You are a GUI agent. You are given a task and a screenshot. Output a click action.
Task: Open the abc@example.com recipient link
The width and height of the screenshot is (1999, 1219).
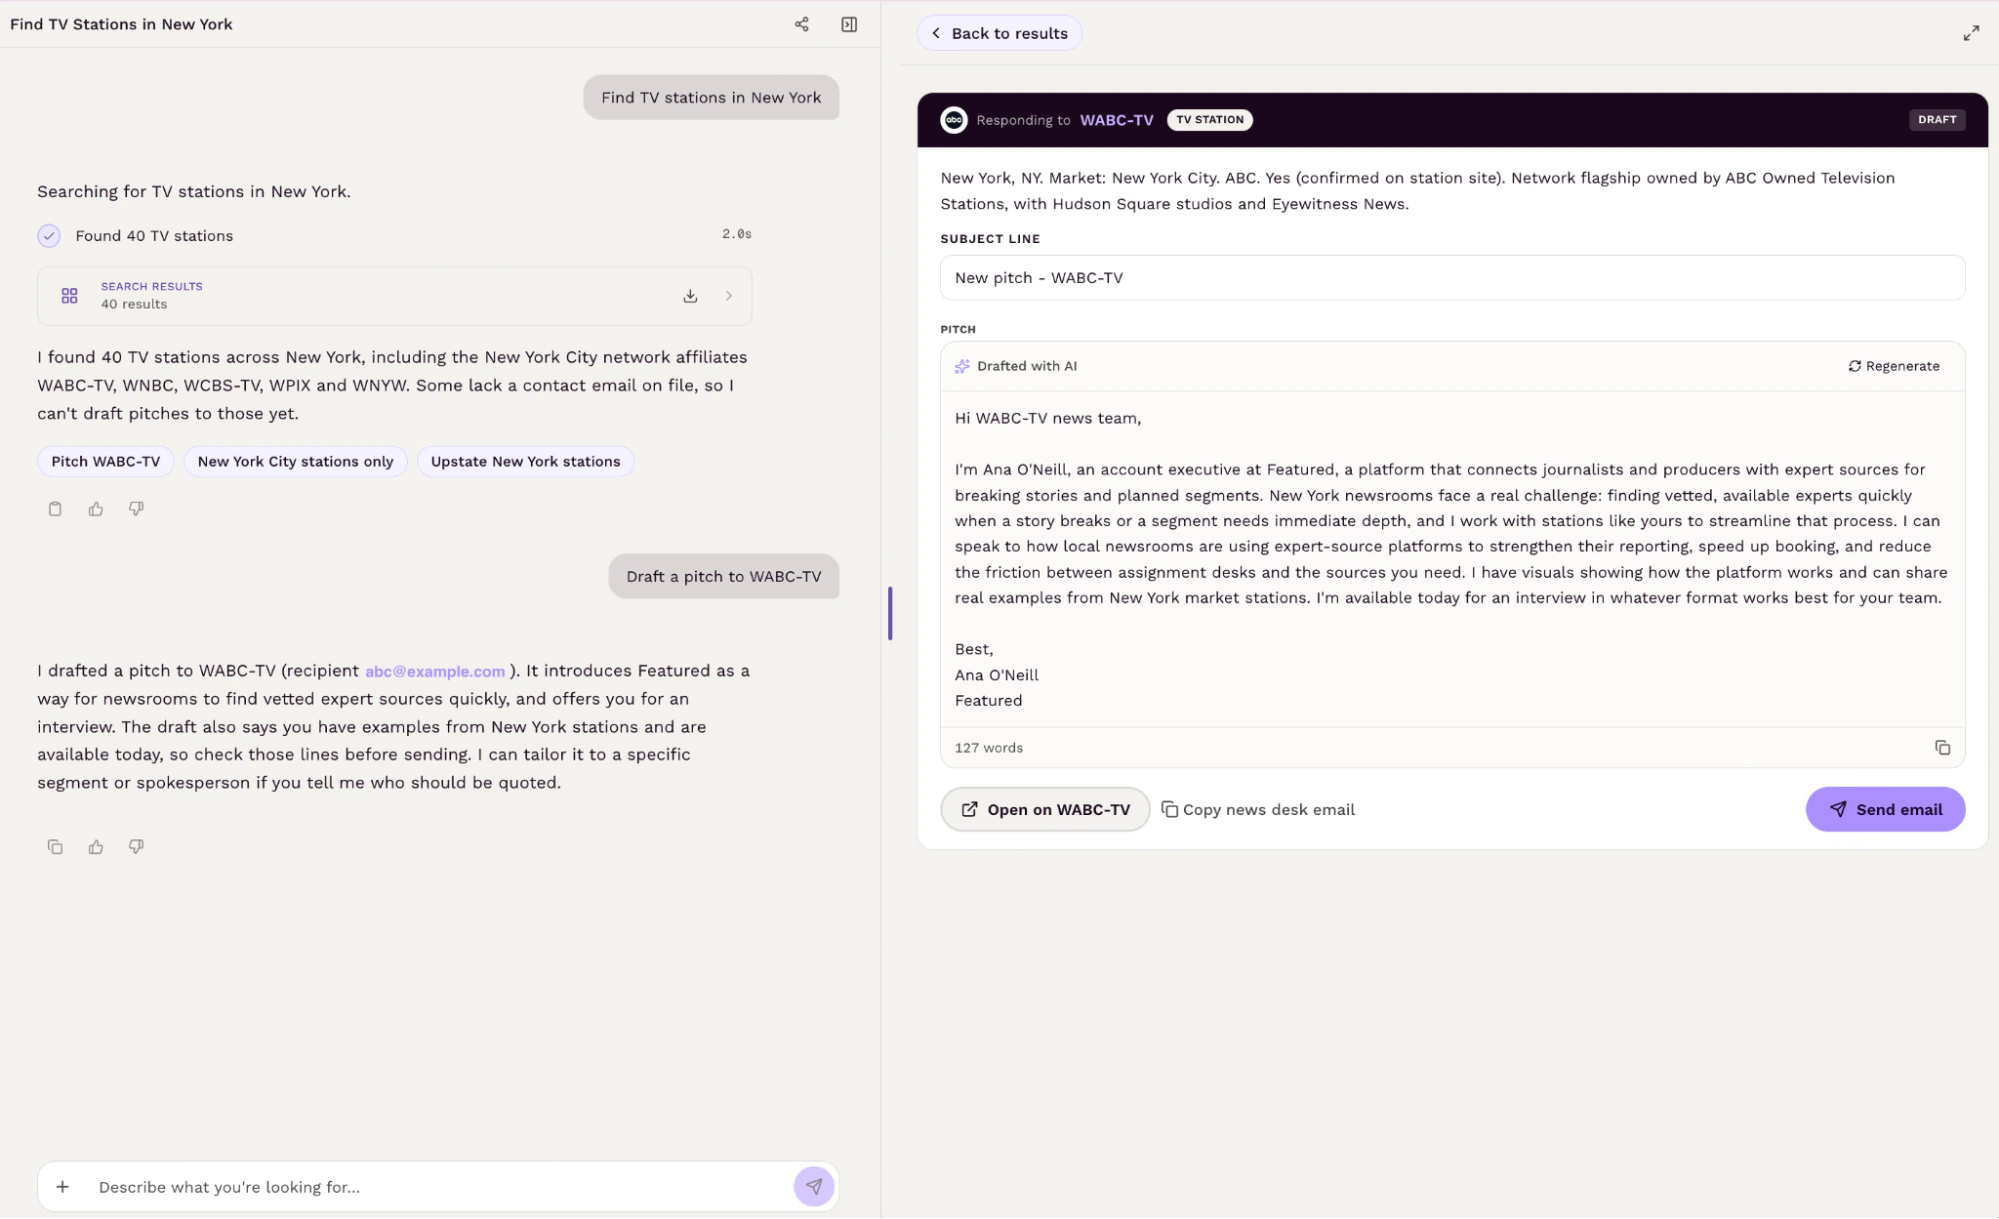point(435,672)
